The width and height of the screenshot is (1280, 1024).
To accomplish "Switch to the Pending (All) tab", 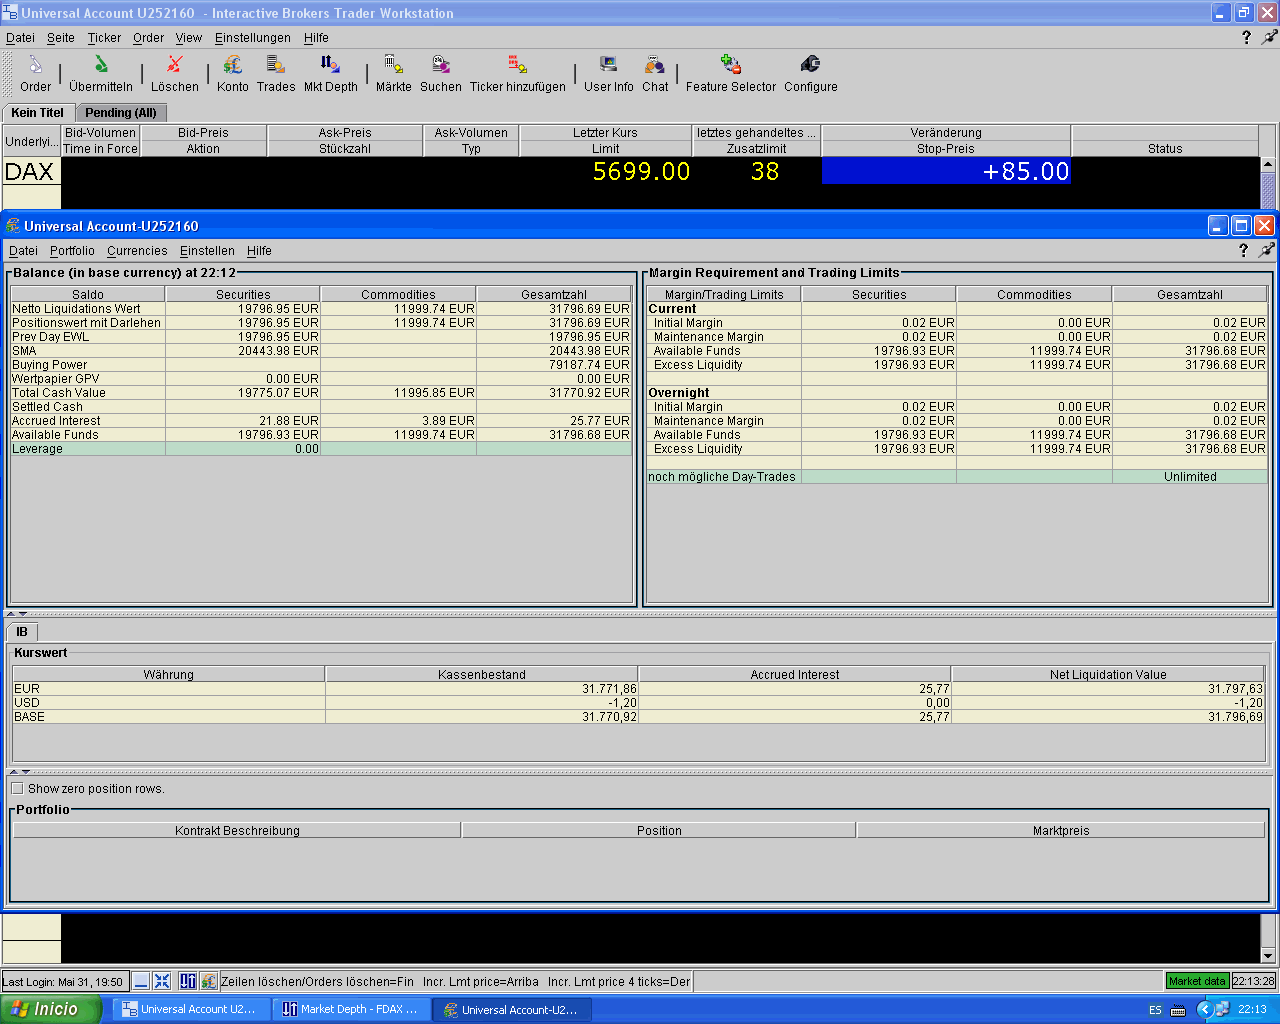I will point(121,112).
